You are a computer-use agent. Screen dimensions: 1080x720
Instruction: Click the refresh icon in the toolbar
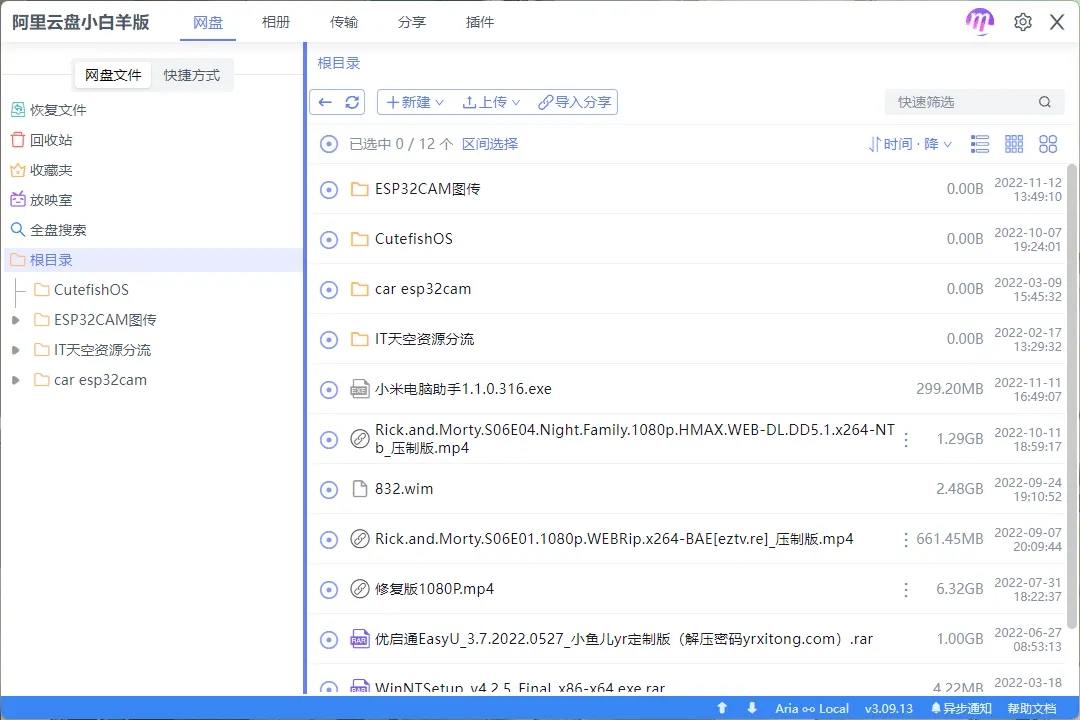pos(352,102)
